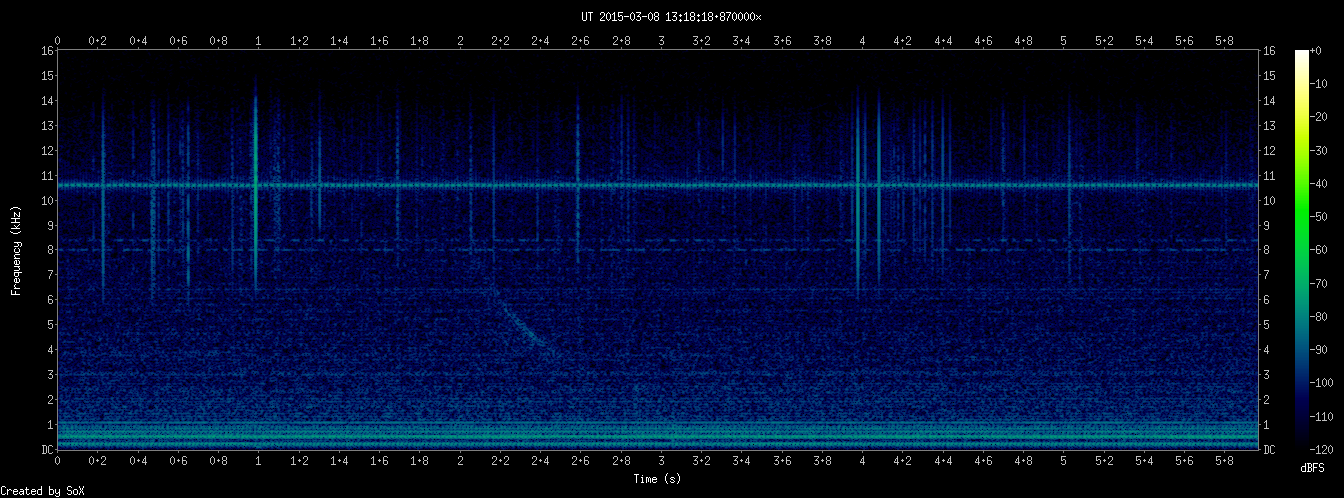Click the dBFS label under the color scale
Screen dimensions: 1344x498
[1313, 467]
